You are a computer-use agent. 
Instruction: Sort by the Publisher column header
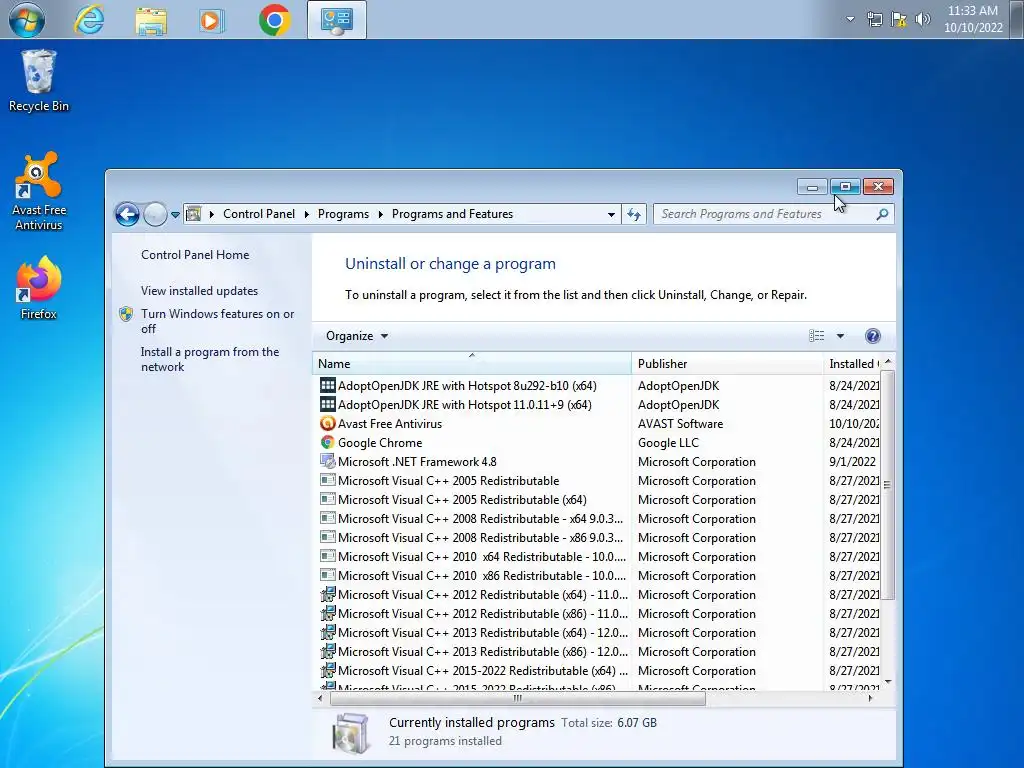(x=727, y=364)
